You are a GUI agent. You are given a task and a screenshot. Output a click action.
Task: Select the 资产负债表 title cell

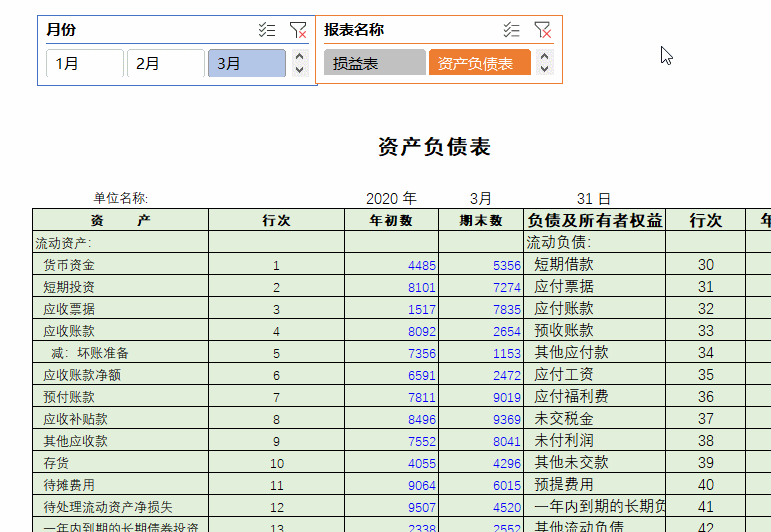(434, 147)
